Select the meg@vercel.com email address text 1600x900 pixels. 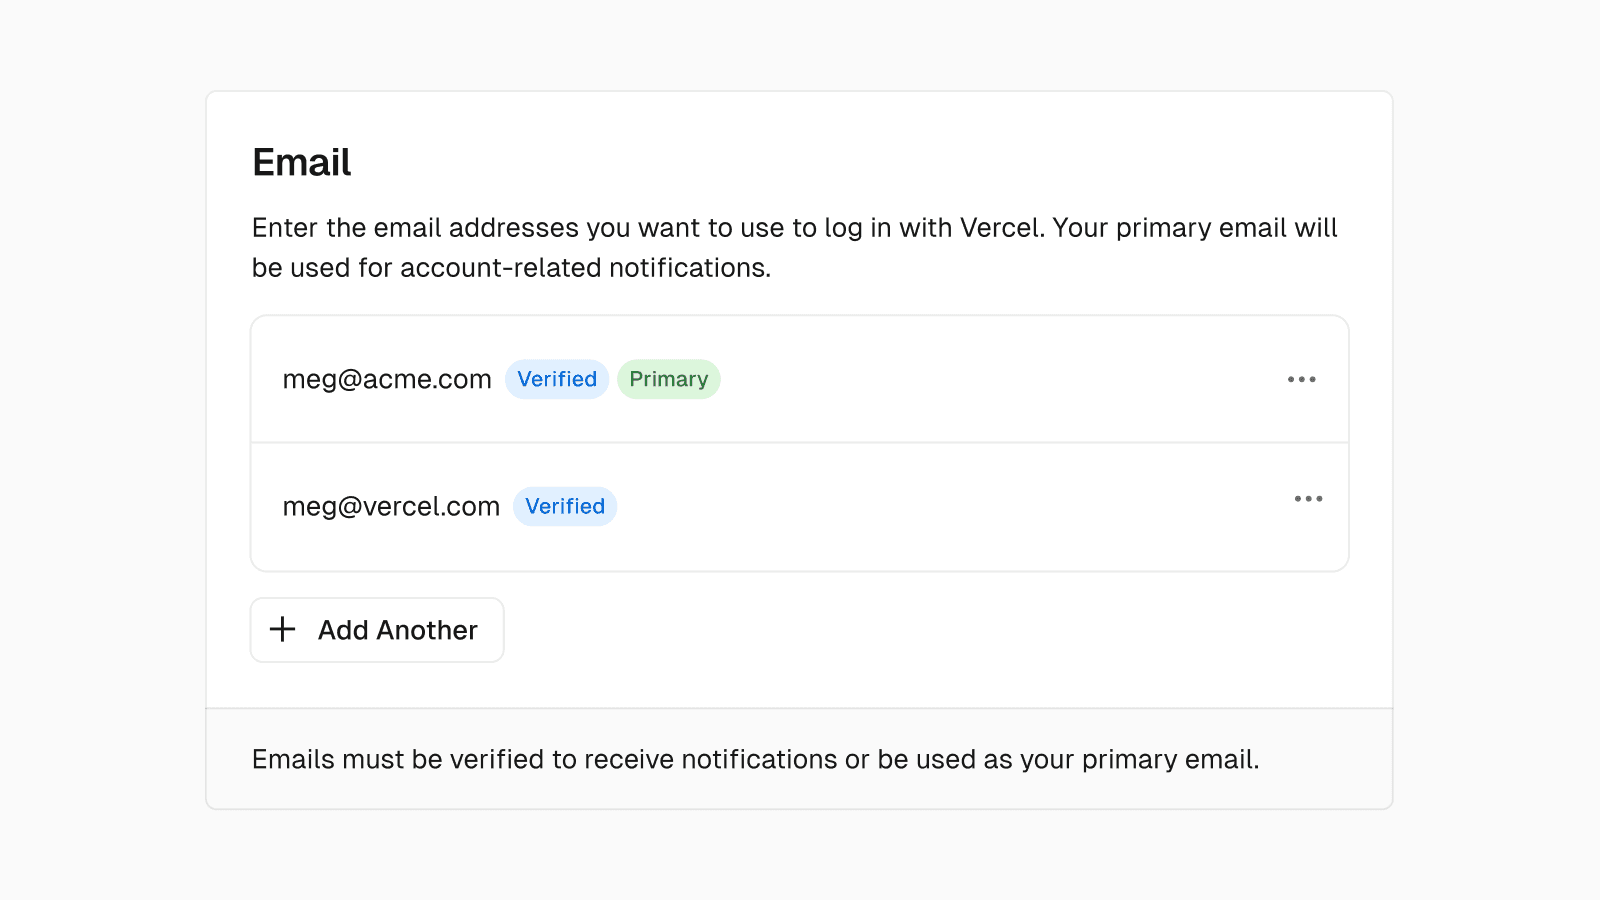[x=391, y=506]
